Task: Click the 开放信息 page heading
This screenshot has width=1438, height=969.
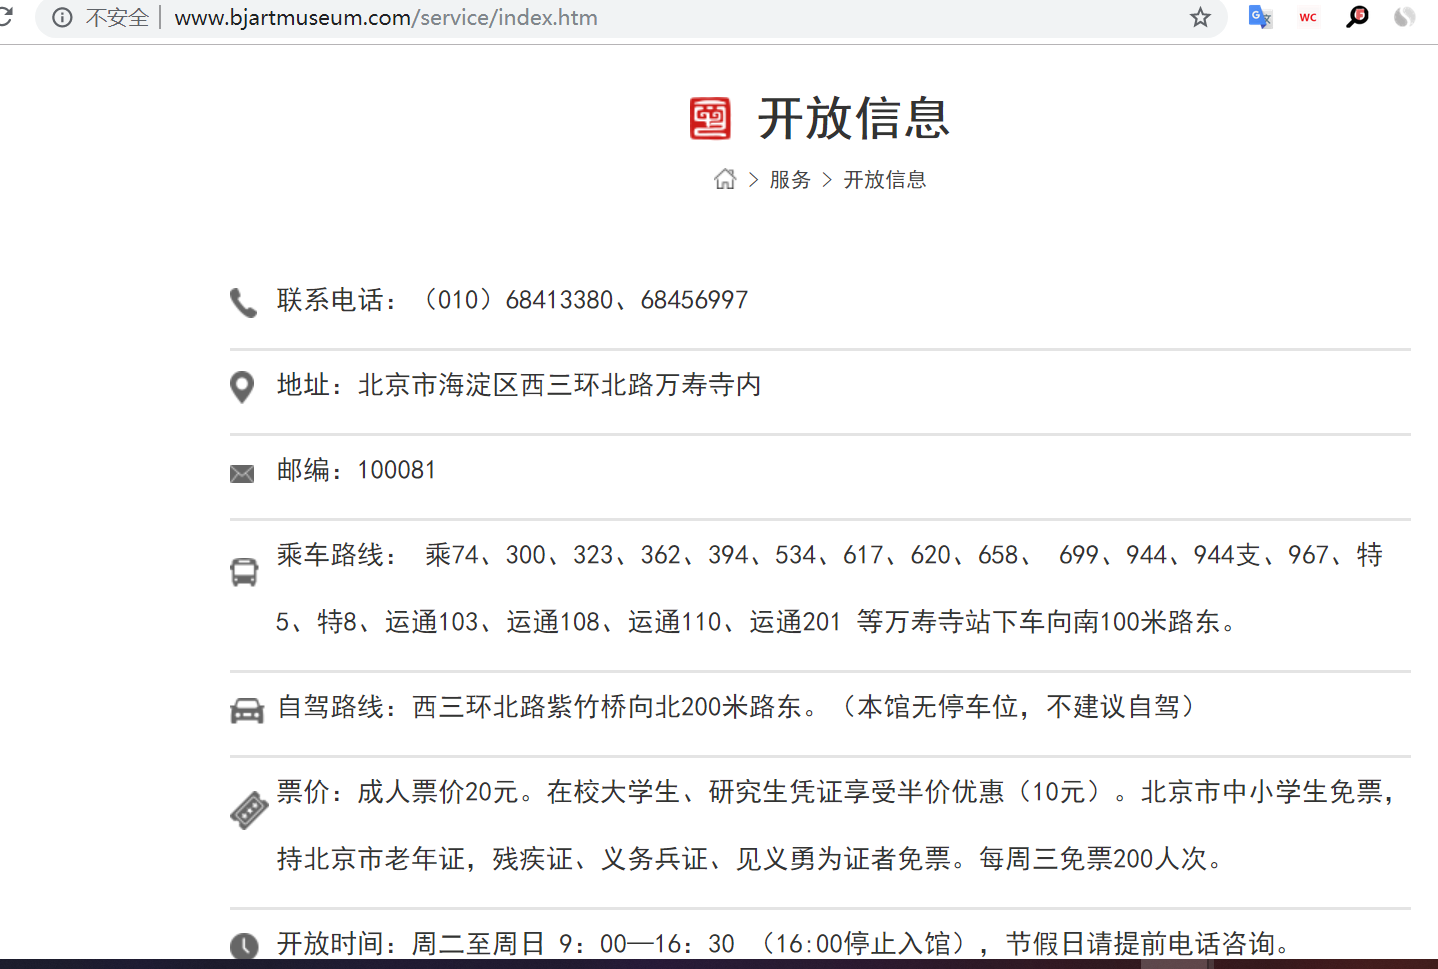Action: 853,119
